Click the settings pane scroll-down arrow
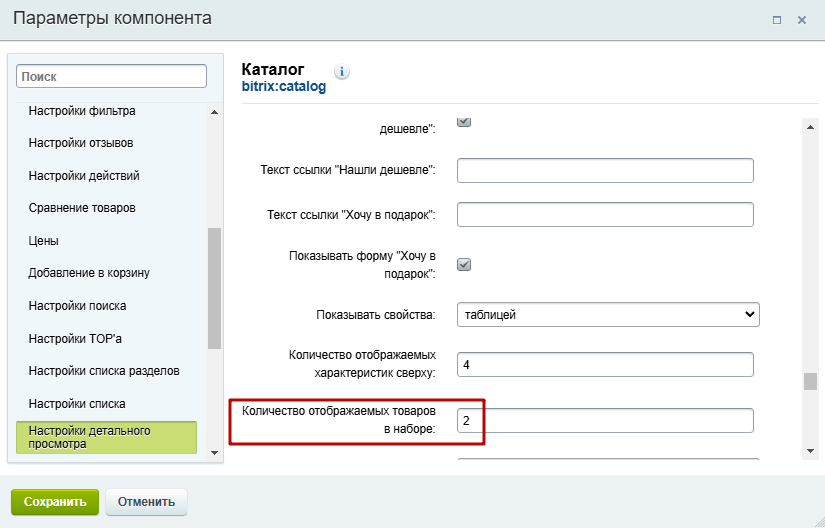The height and width of the screenshot is (528, 825). coord(810,451)
